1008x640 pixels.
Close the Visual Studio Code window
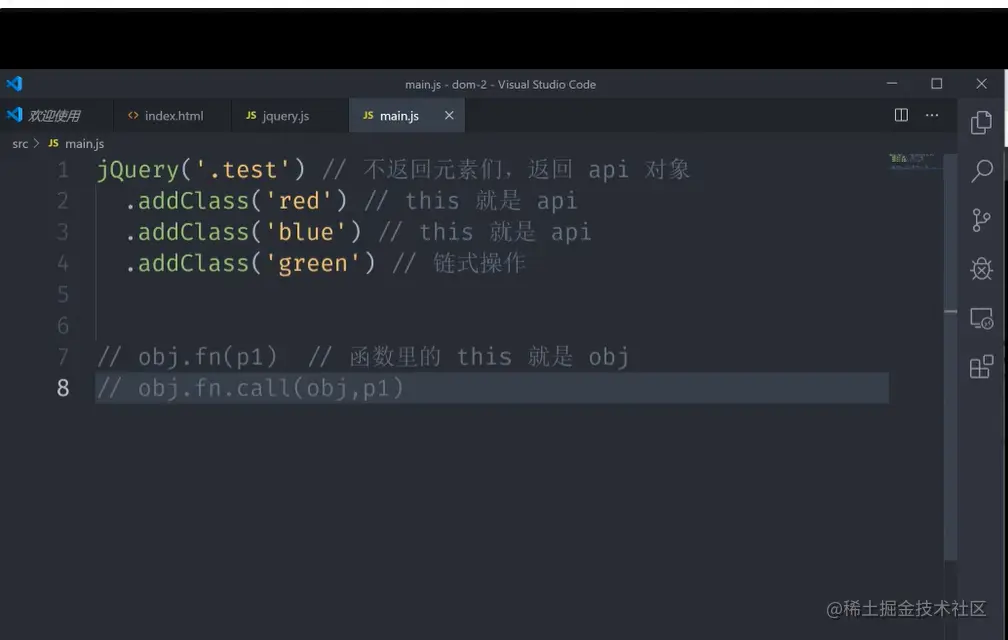pos(981,84)
